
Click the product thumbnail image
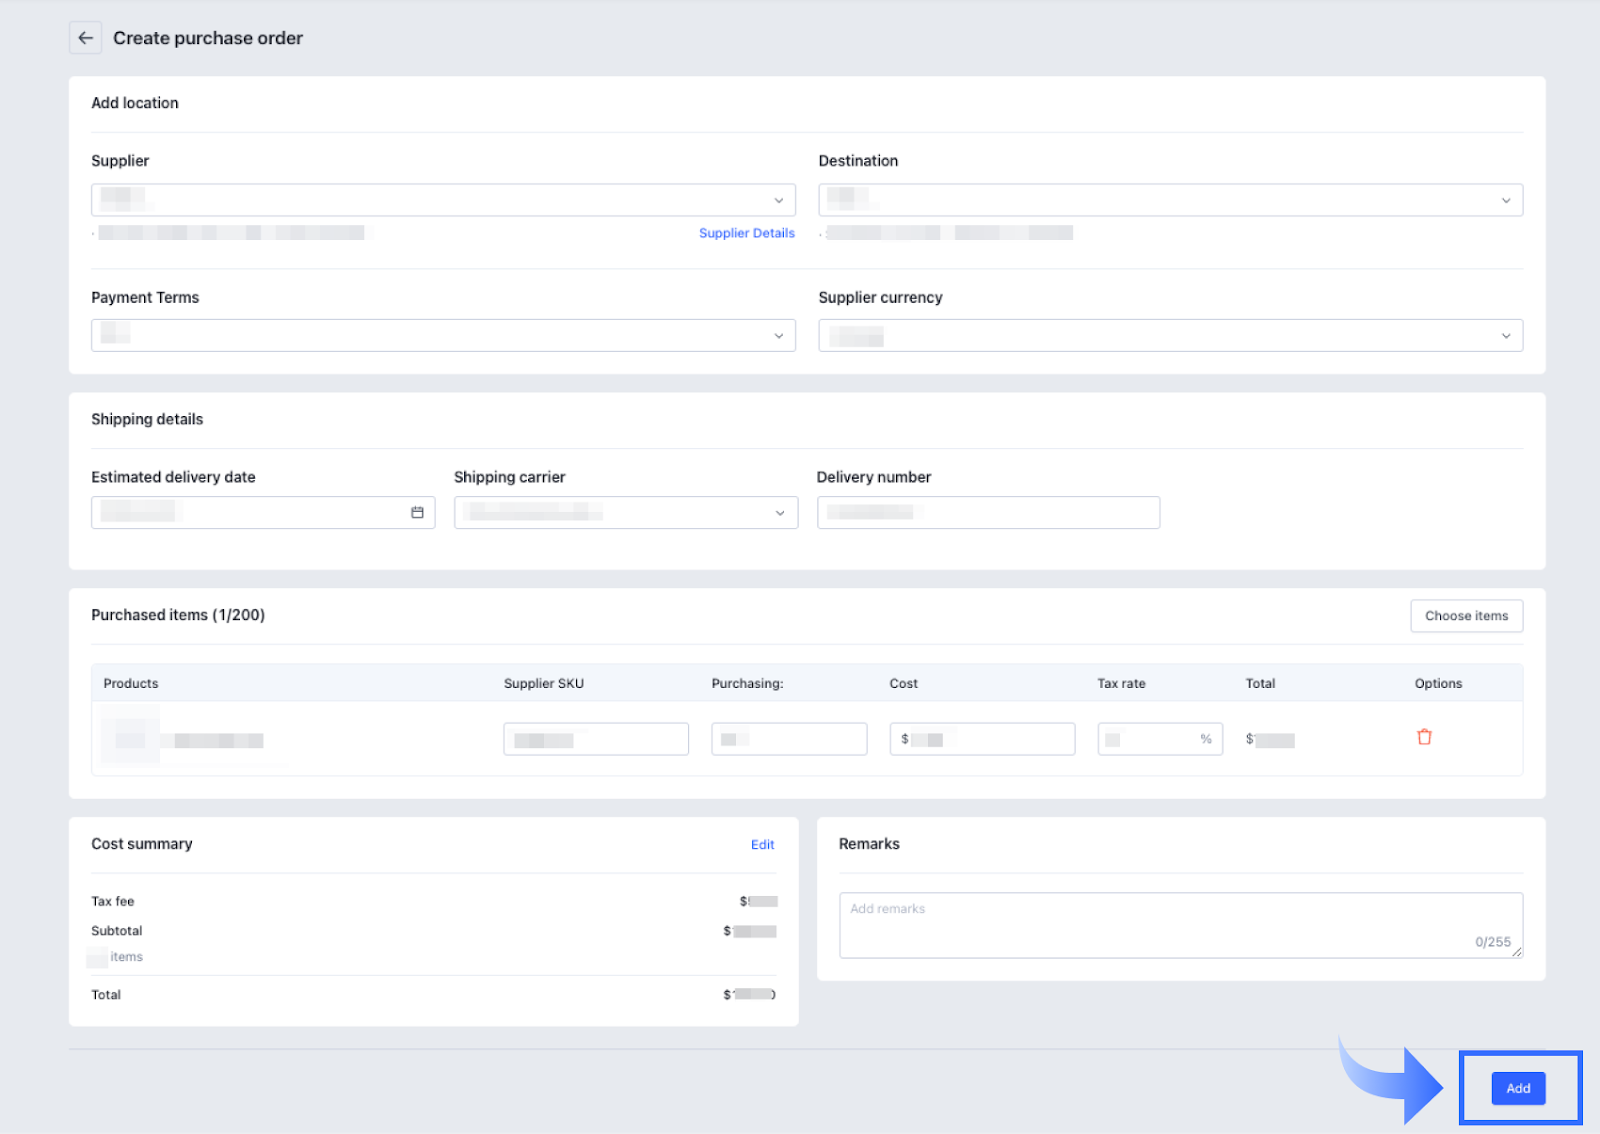[130, 739]
